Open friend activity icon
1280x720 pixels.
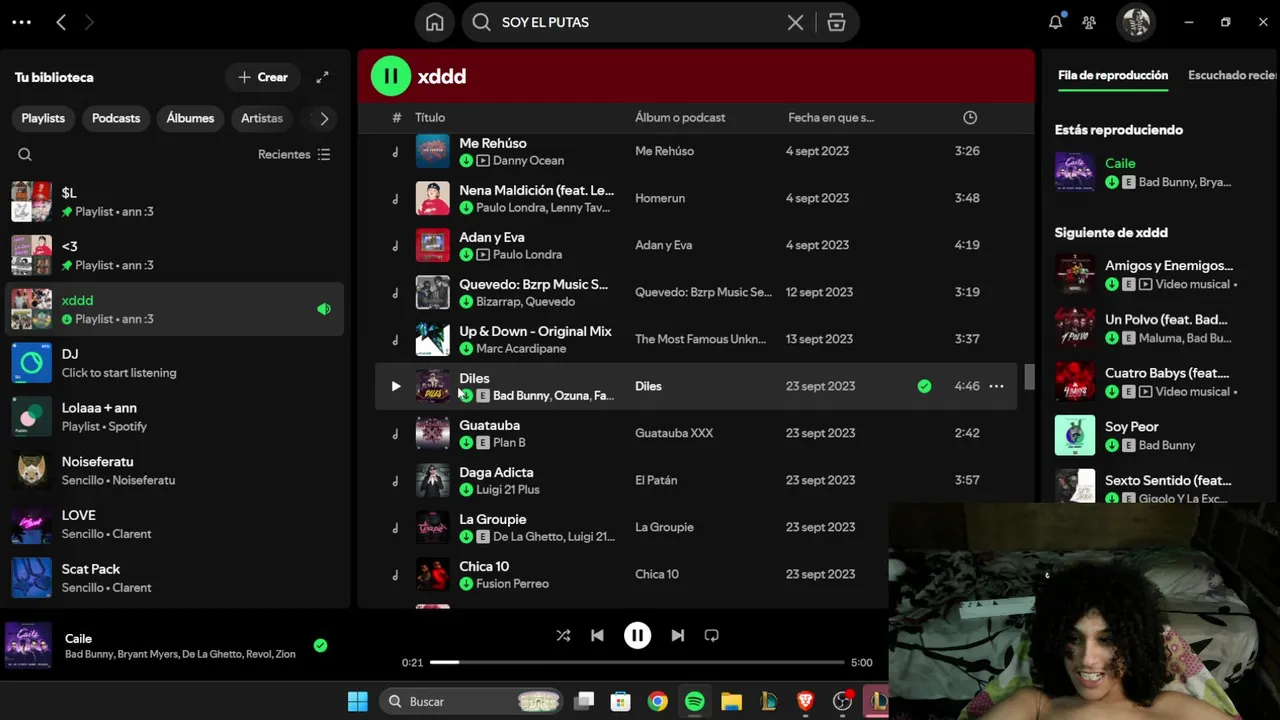pos(1089,22)
